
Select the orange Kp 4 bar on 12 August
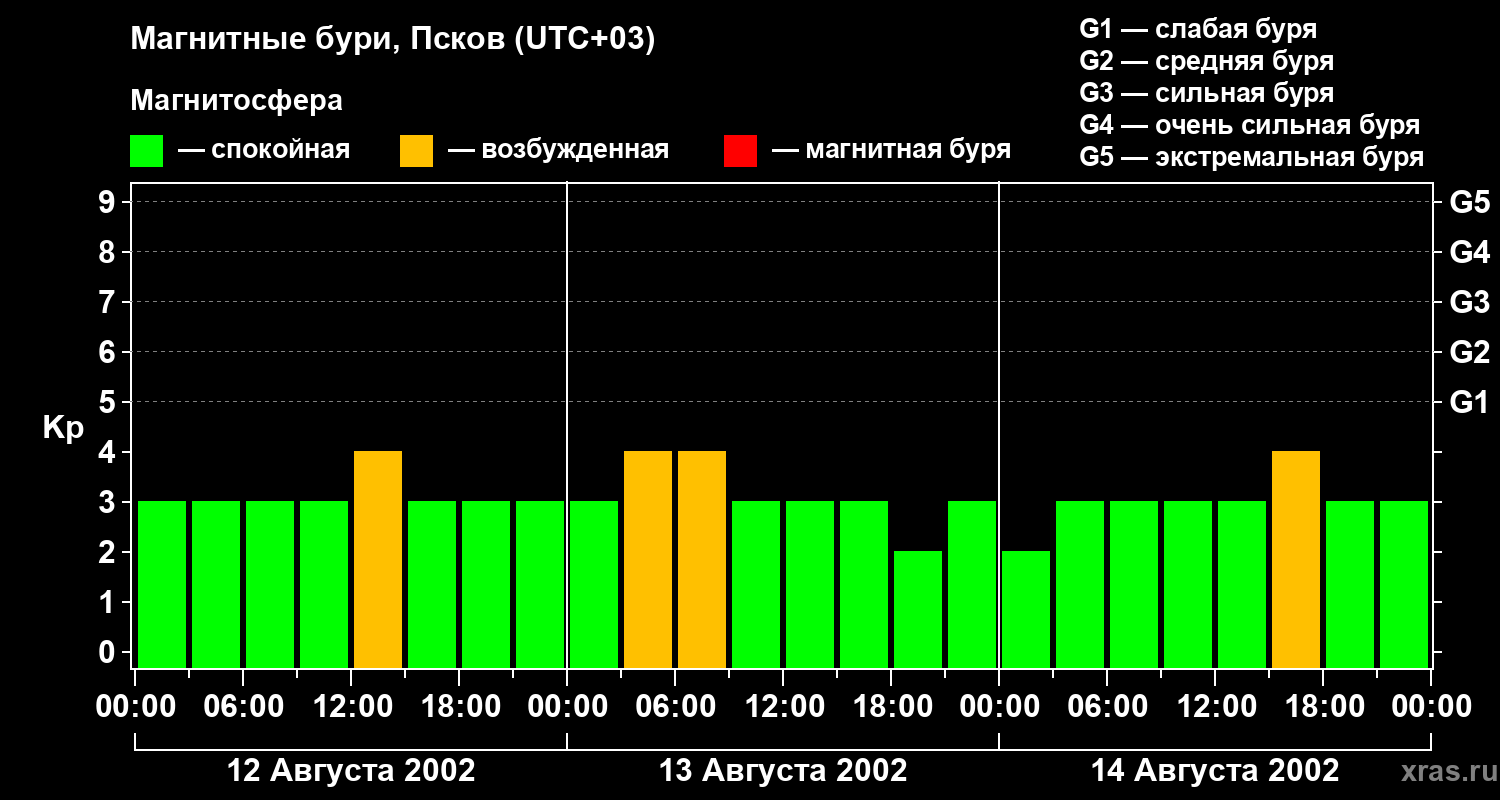(x=378, y=559)
